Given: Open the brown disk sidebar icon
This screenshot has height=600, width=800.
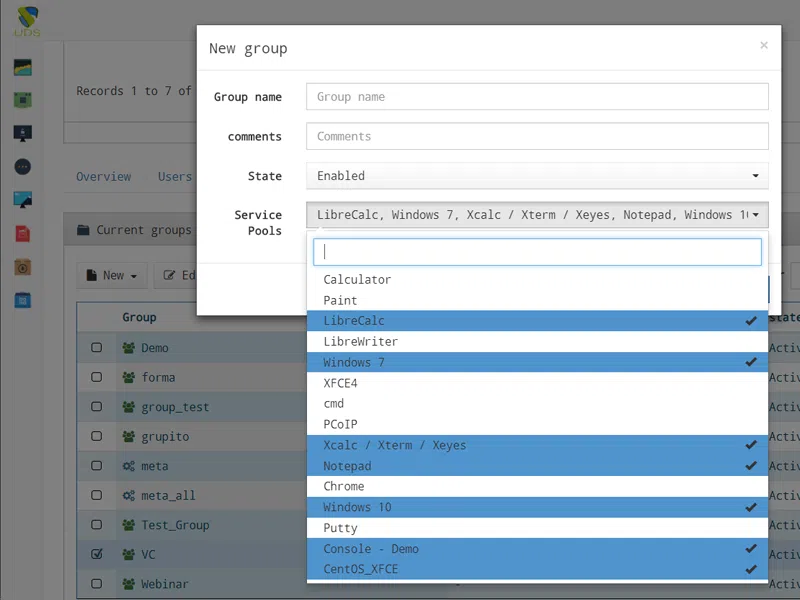Looking at the screenshot, I should click(x=23, y=267).
